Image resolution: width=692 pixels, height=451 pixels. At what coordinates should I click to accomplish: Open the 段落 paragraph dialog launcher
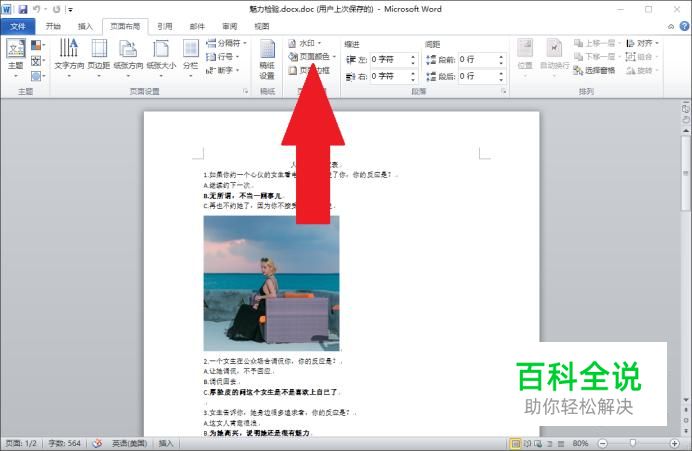(503, 91)
